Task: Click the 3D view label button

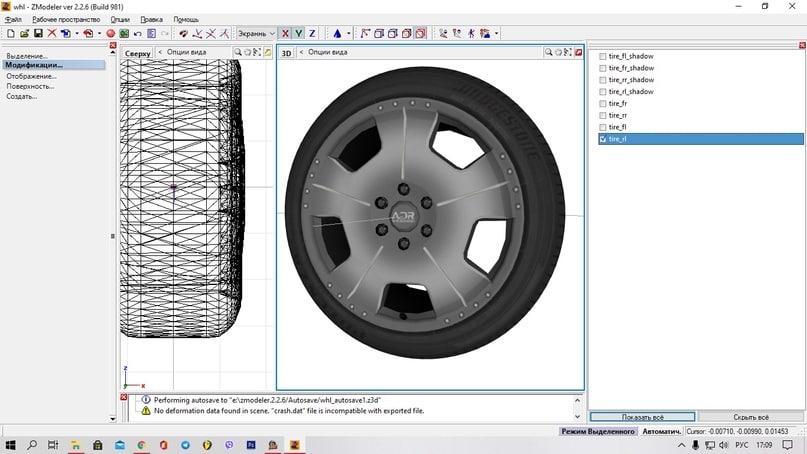Action: [x=286, y=53]
